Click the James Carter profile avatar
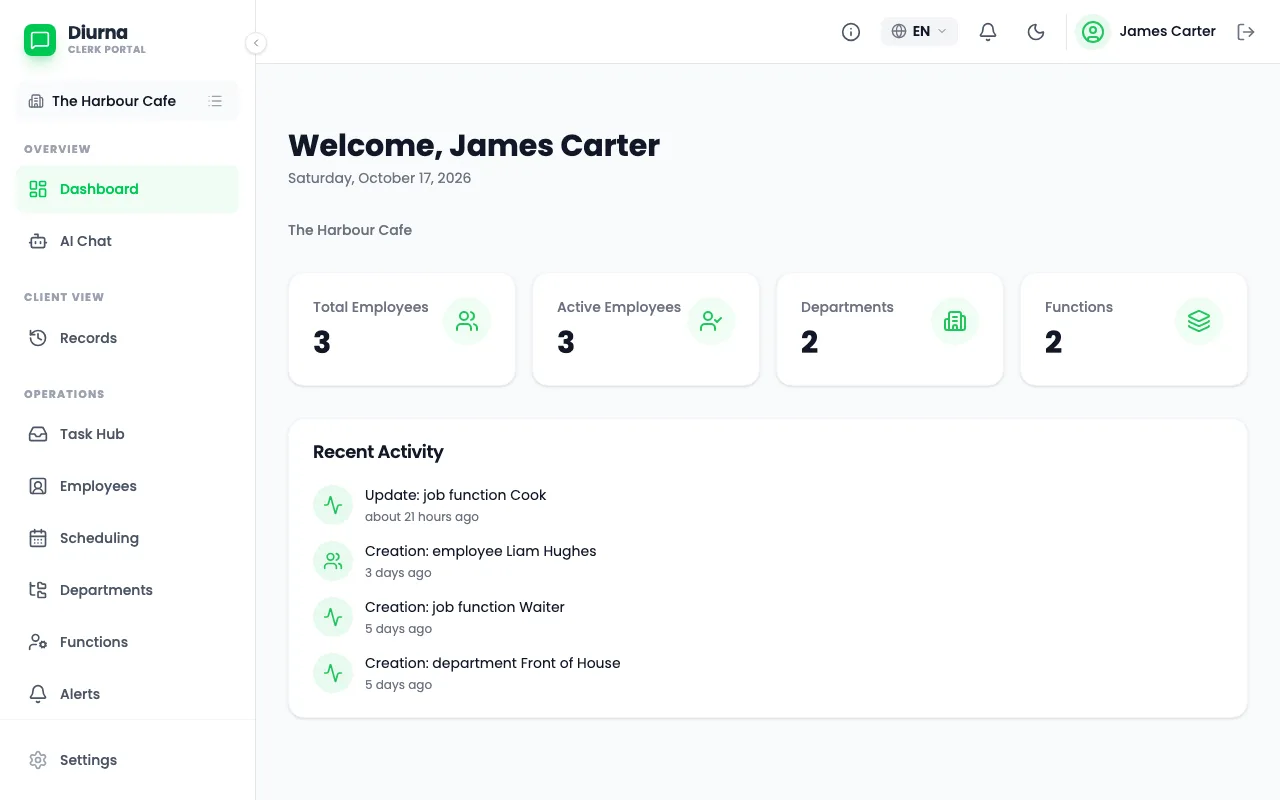This screenshot has height=800, width=1280. pos(1093,32)
